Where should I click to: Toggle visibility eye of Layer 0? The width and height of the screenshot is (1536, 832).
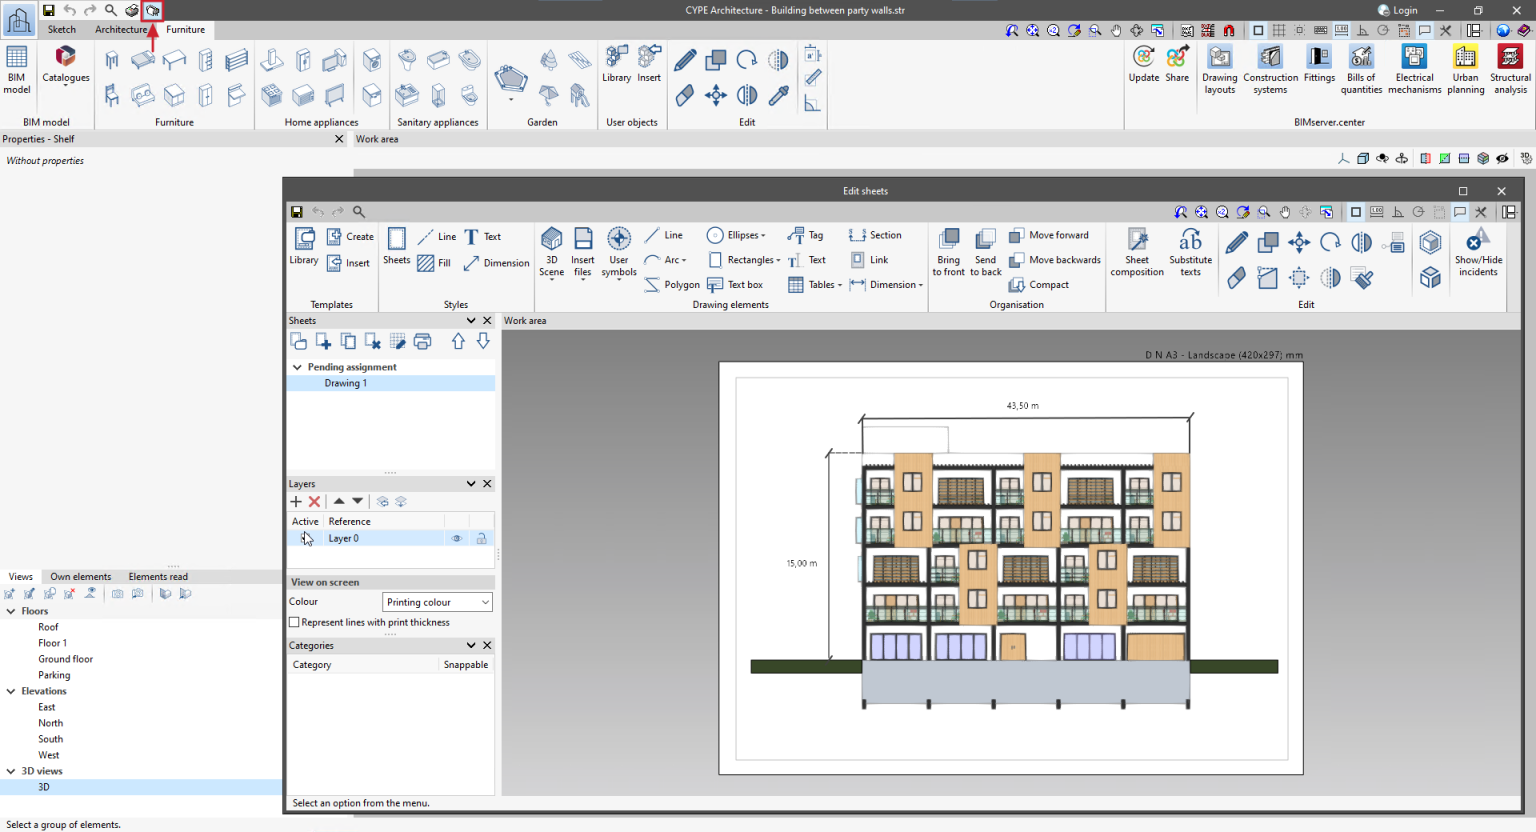(x=457, y=538)
